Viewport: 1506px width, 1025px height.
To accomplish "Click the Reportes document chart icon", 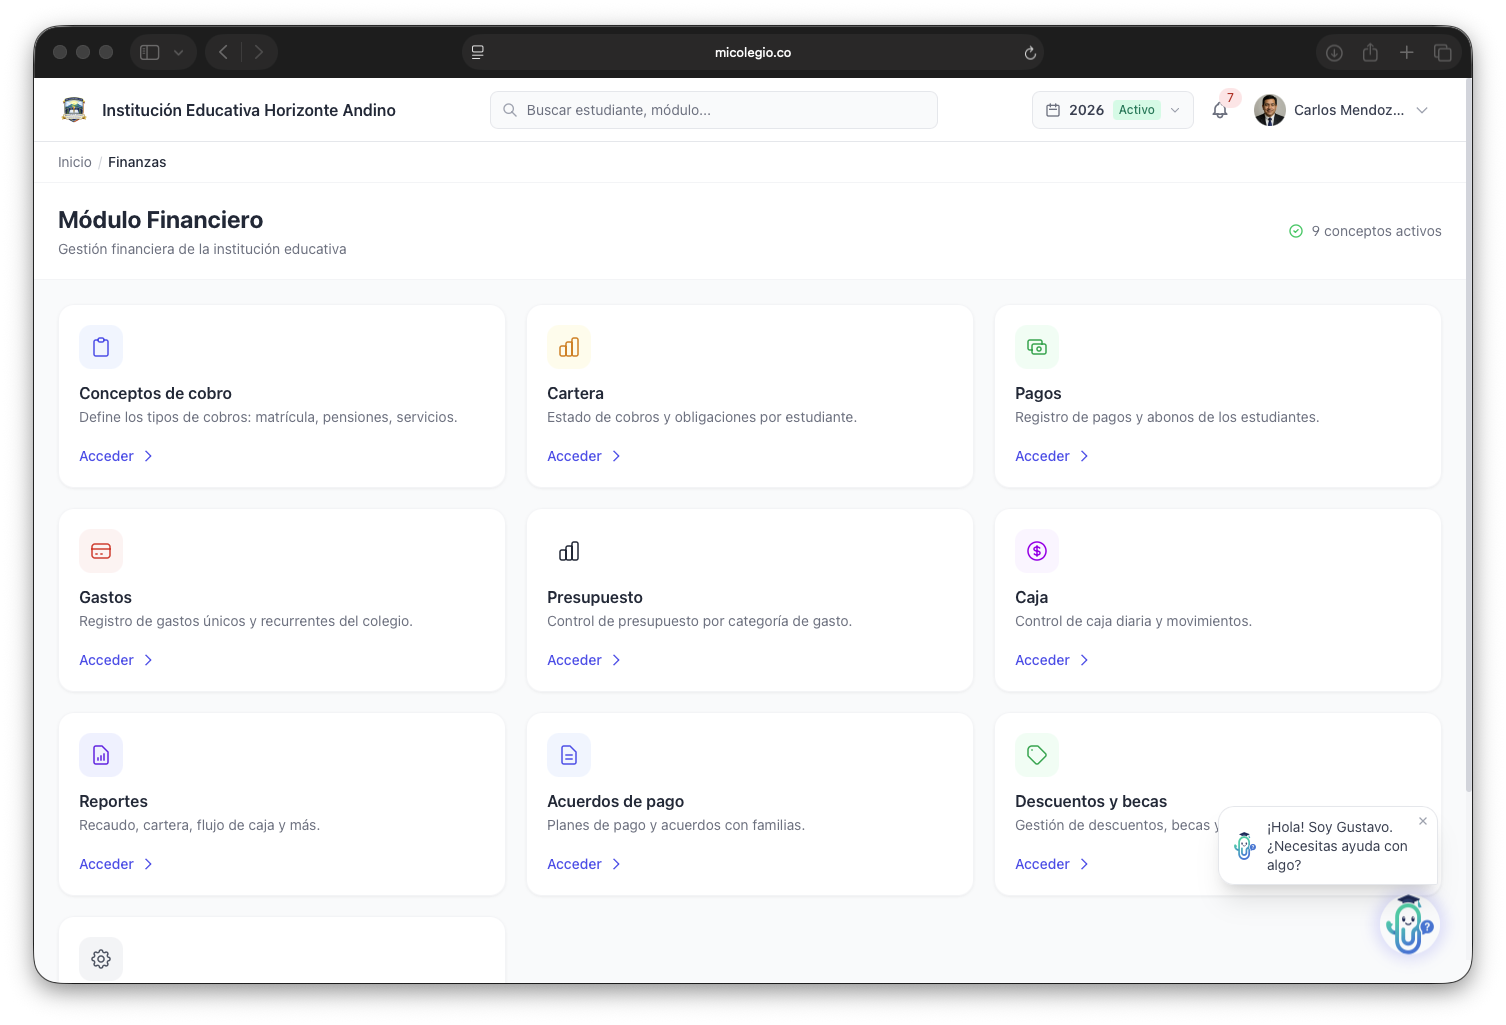I will (x=101, y=755).
